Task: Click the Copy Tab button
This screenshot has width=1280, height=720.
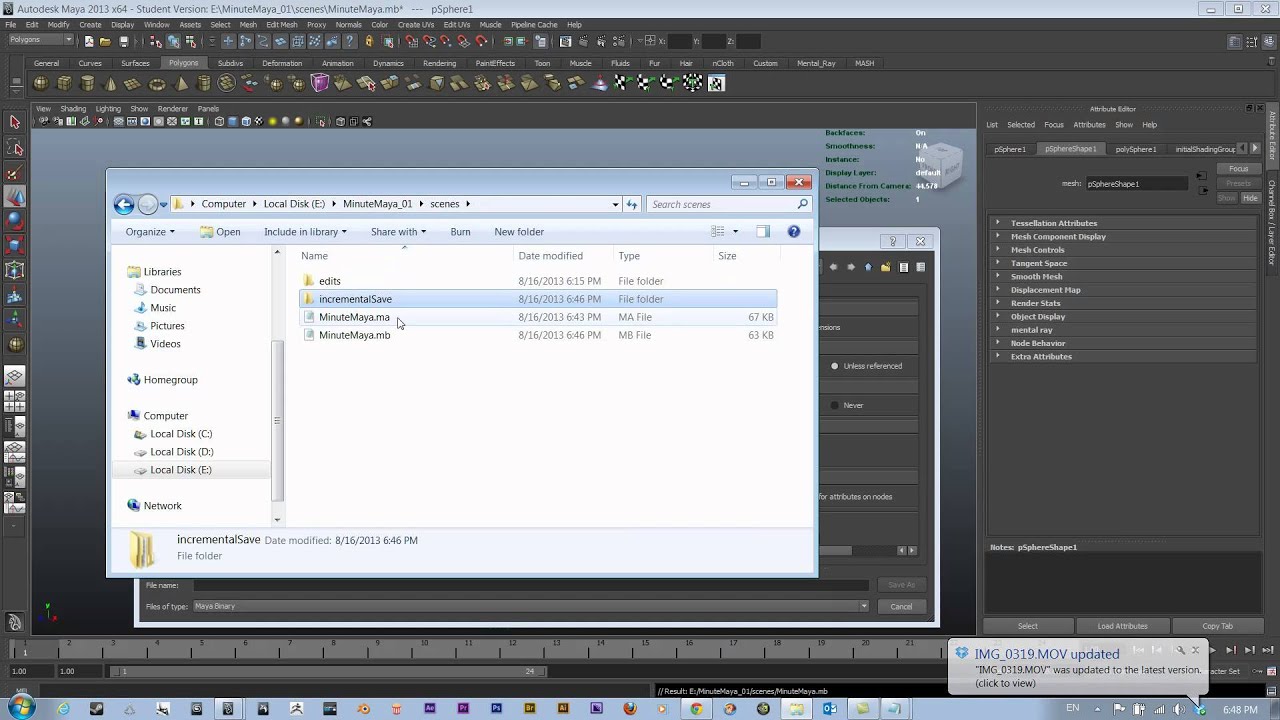Action: point(1217,626)
